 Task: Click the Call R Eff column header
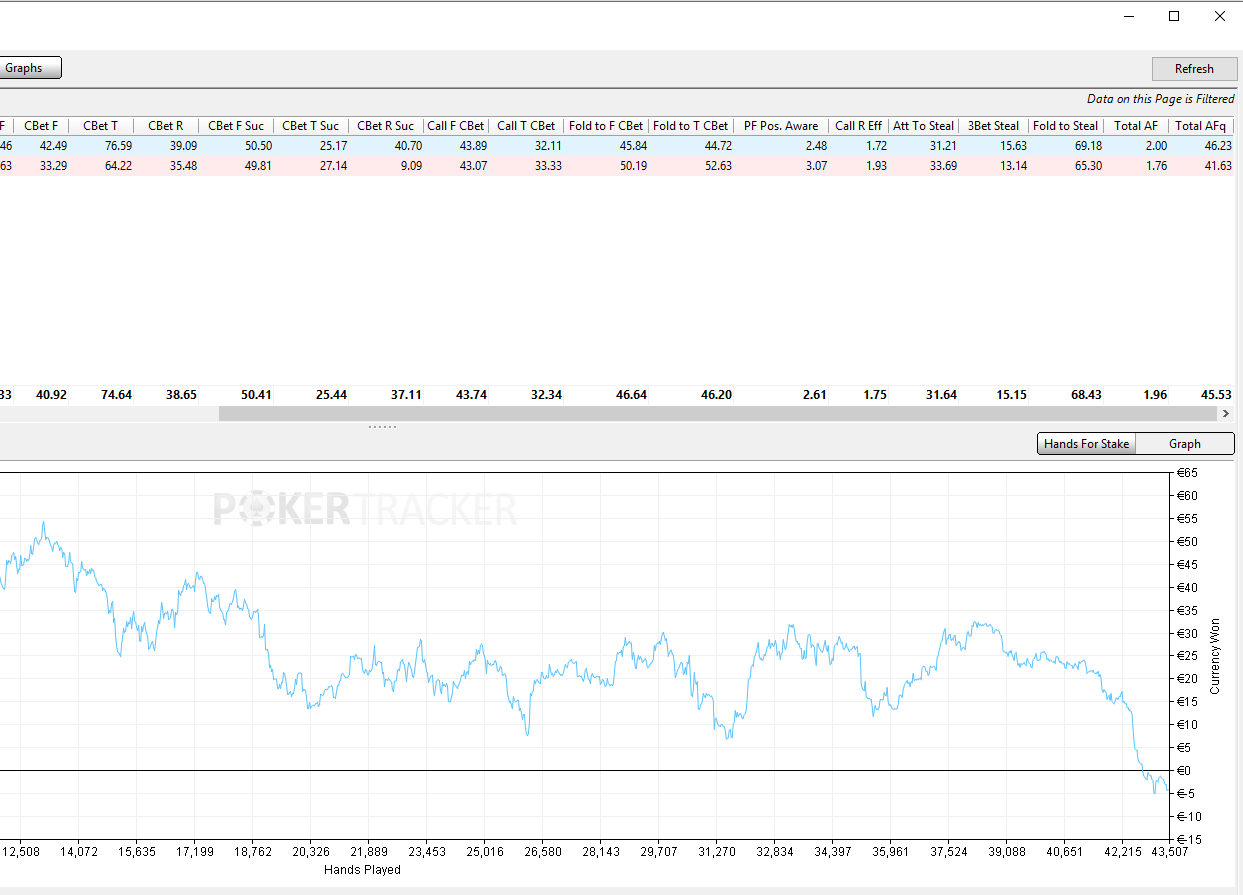pyautogui.click(x=859, y=126)
